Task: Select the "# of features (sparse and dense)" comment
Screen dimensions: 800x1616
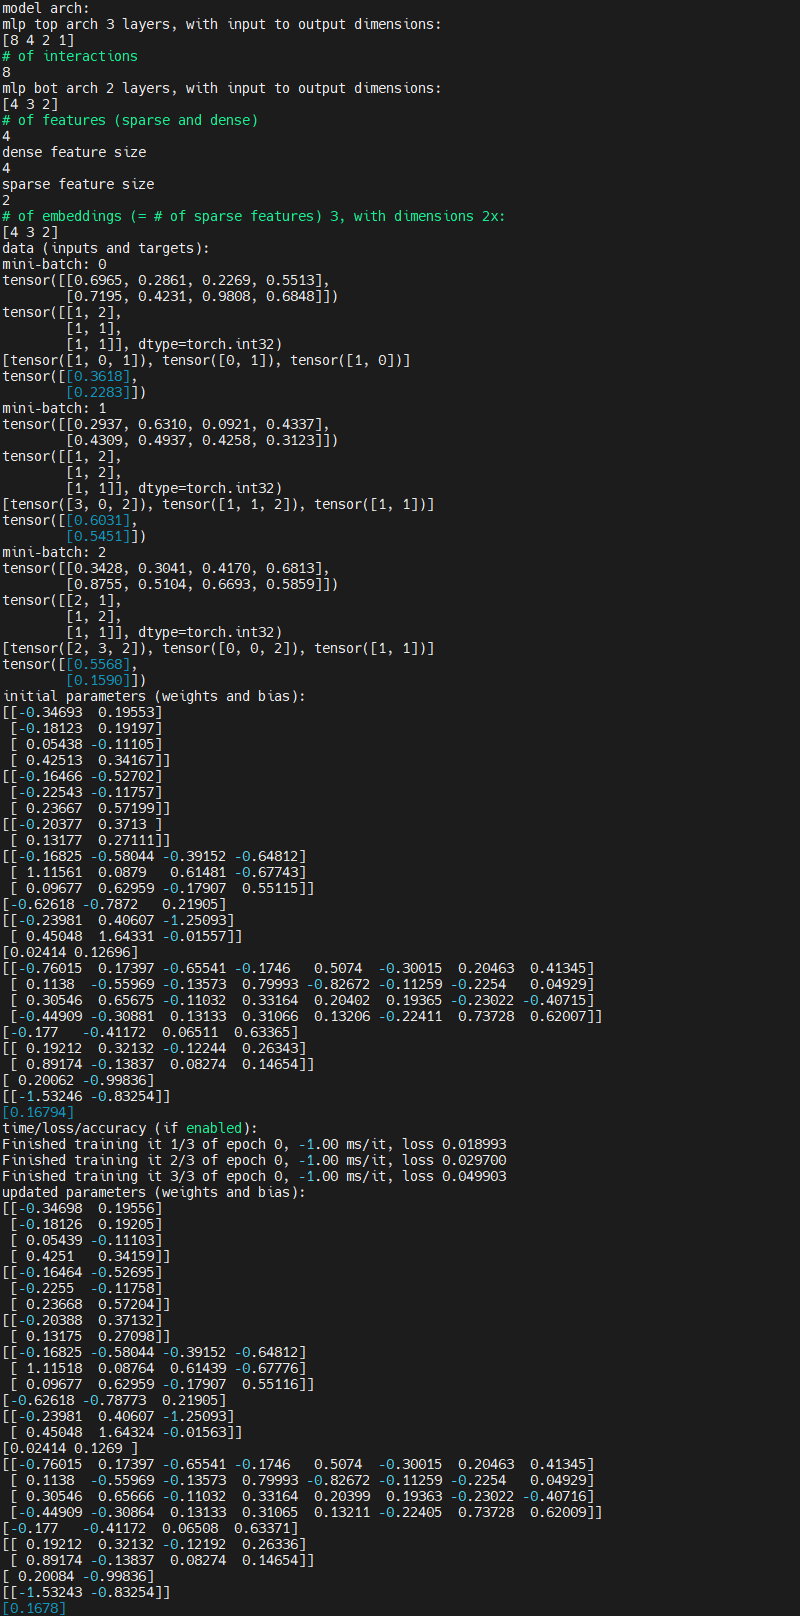Action: 130,120
